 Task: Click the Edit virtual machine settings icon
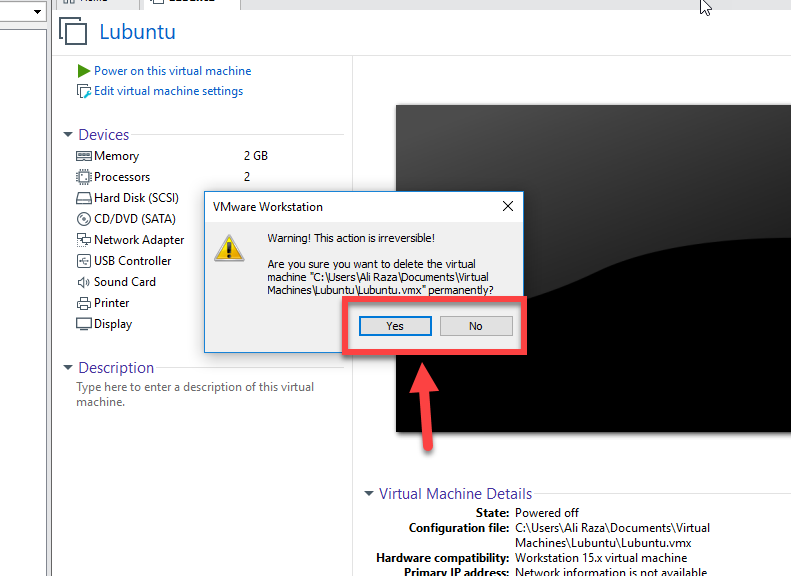84,91
